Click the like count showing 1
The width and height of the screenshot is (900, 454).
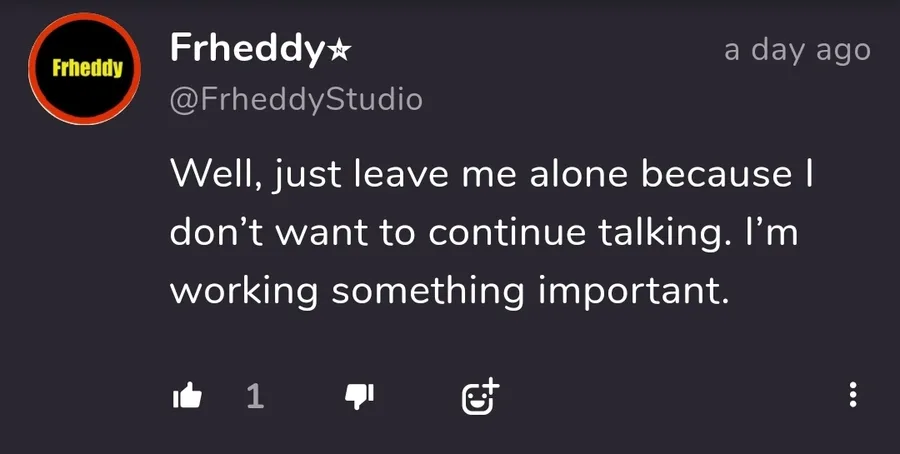pyautogui.click(x=255, y=397)
